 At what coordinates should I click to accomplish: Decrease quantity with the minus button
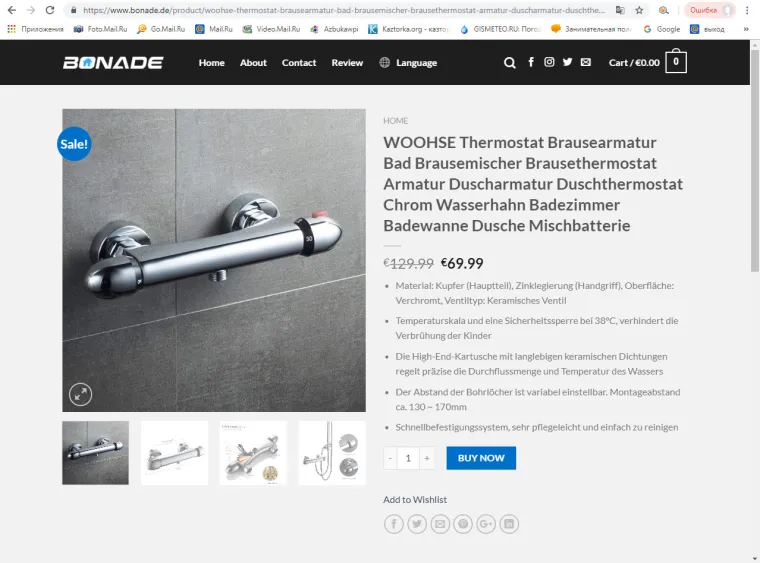point(390,458)
